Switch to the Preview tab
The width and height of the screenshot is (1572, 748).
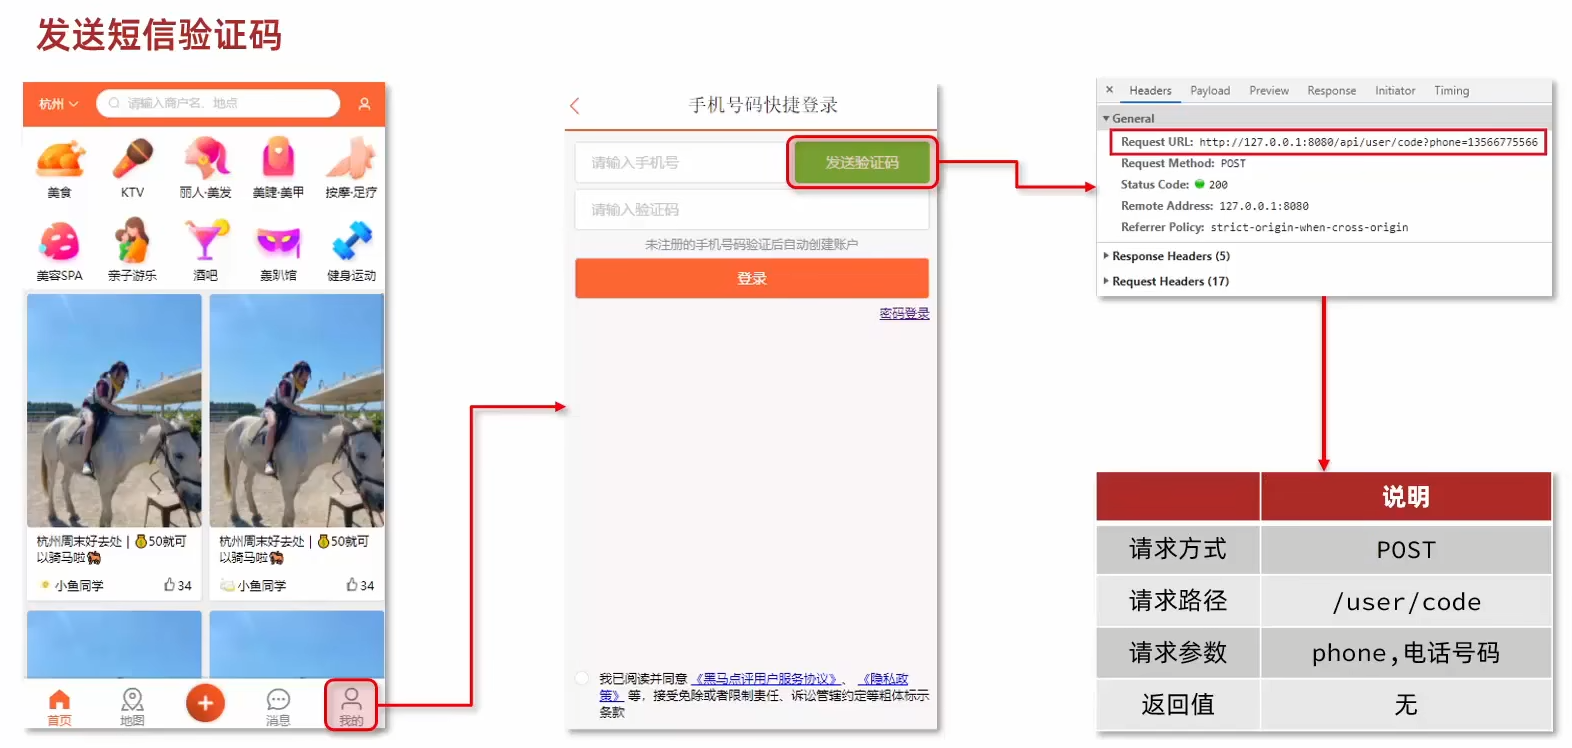1269,91
